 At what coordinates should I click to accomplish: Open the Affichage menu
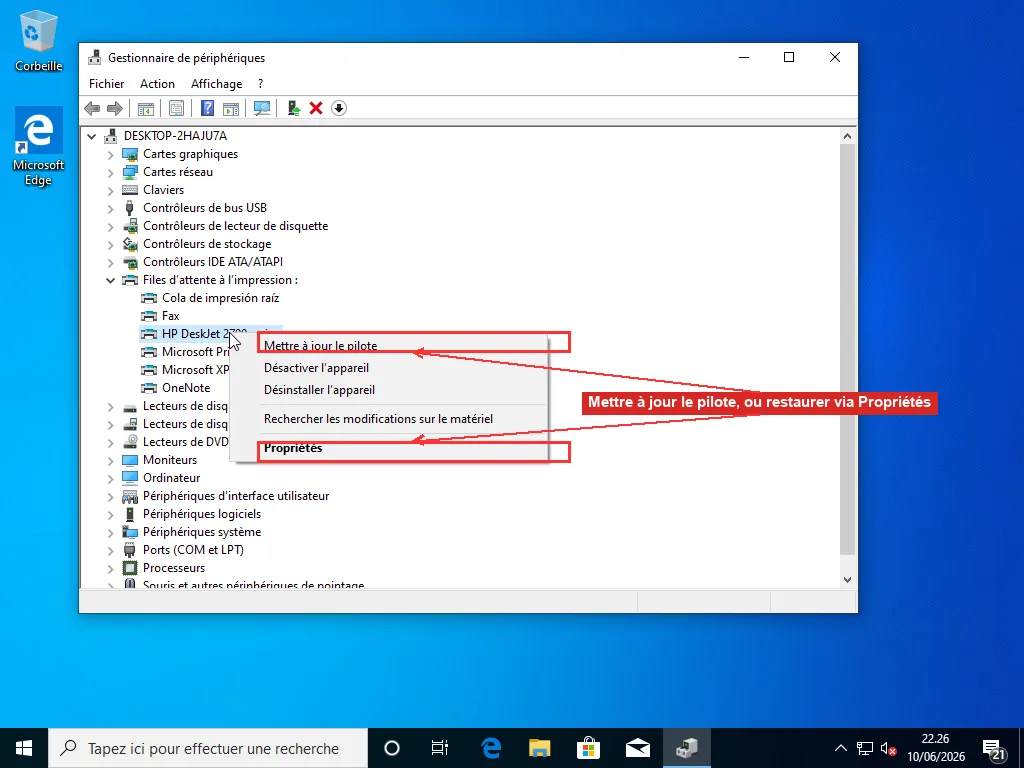[x=216, y=84]
